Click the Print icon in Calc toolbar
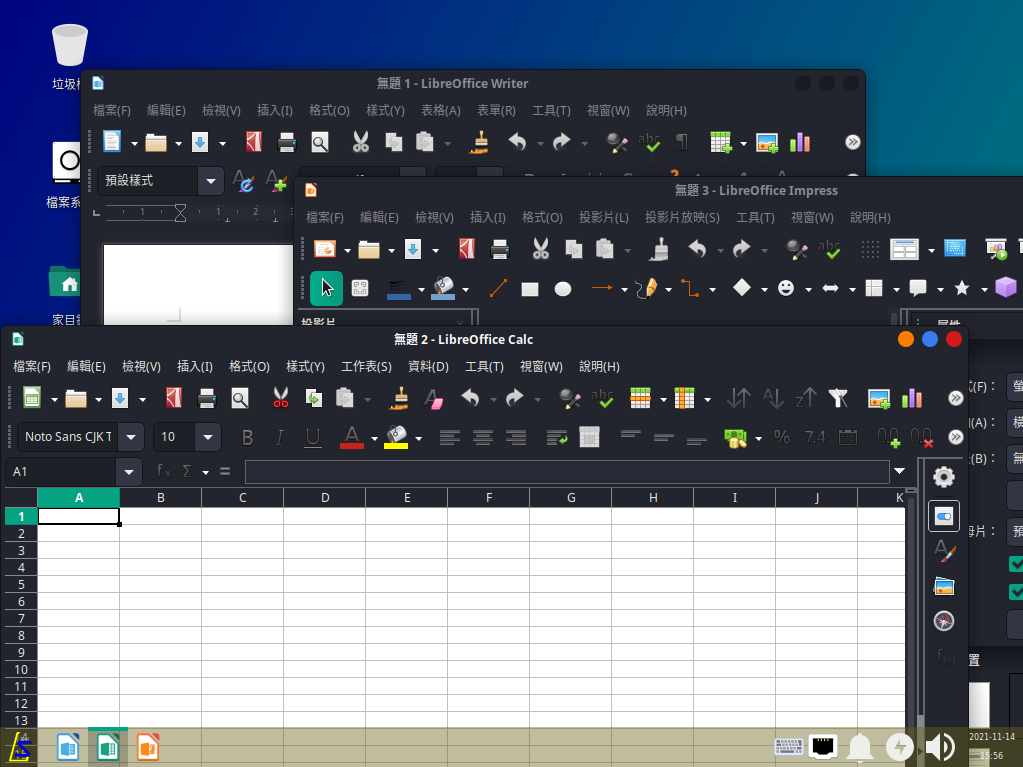 pyautogui.click(x=207, y=398)
